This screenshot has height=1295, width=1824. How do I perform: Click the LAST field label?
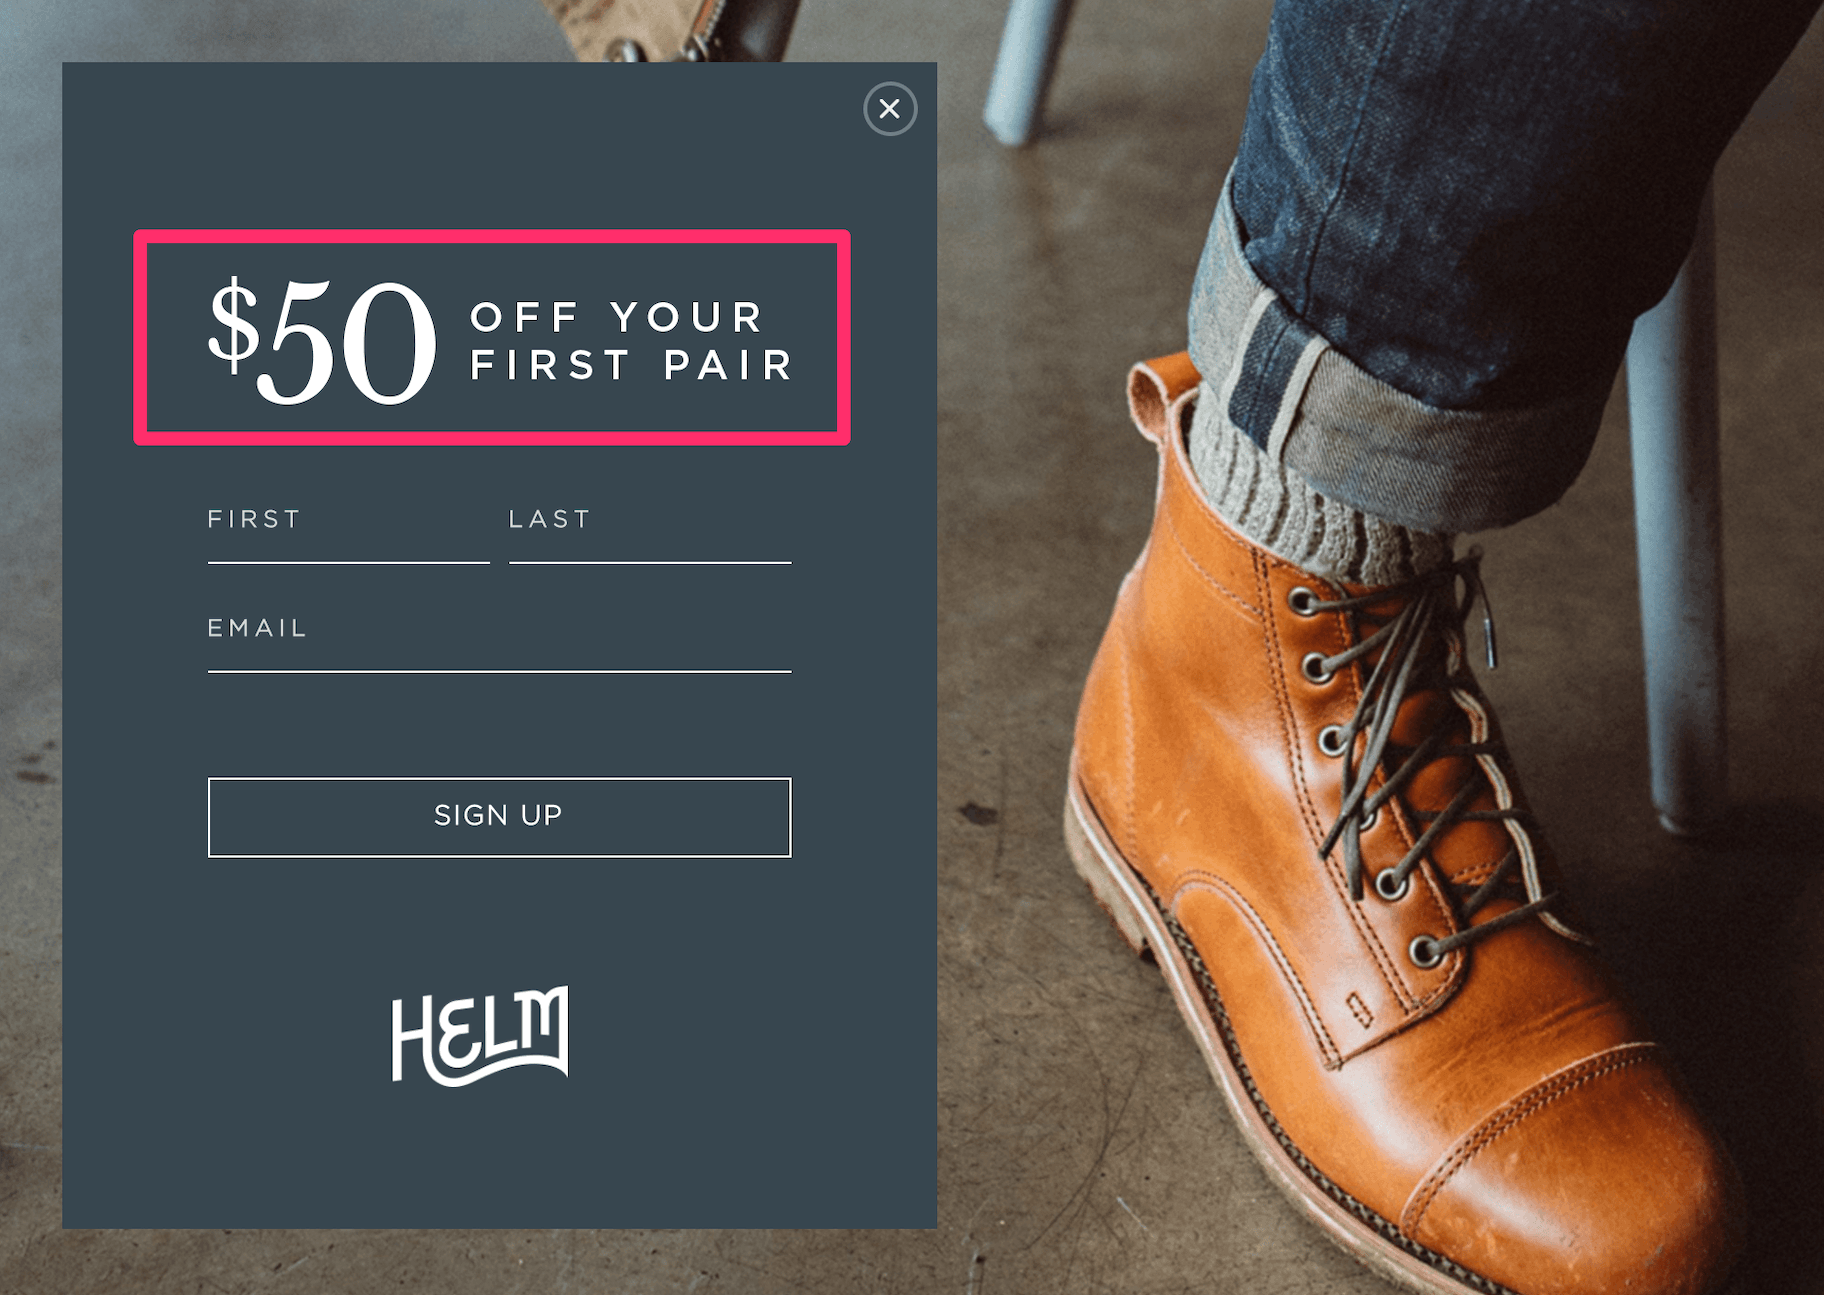coord(550,519)
